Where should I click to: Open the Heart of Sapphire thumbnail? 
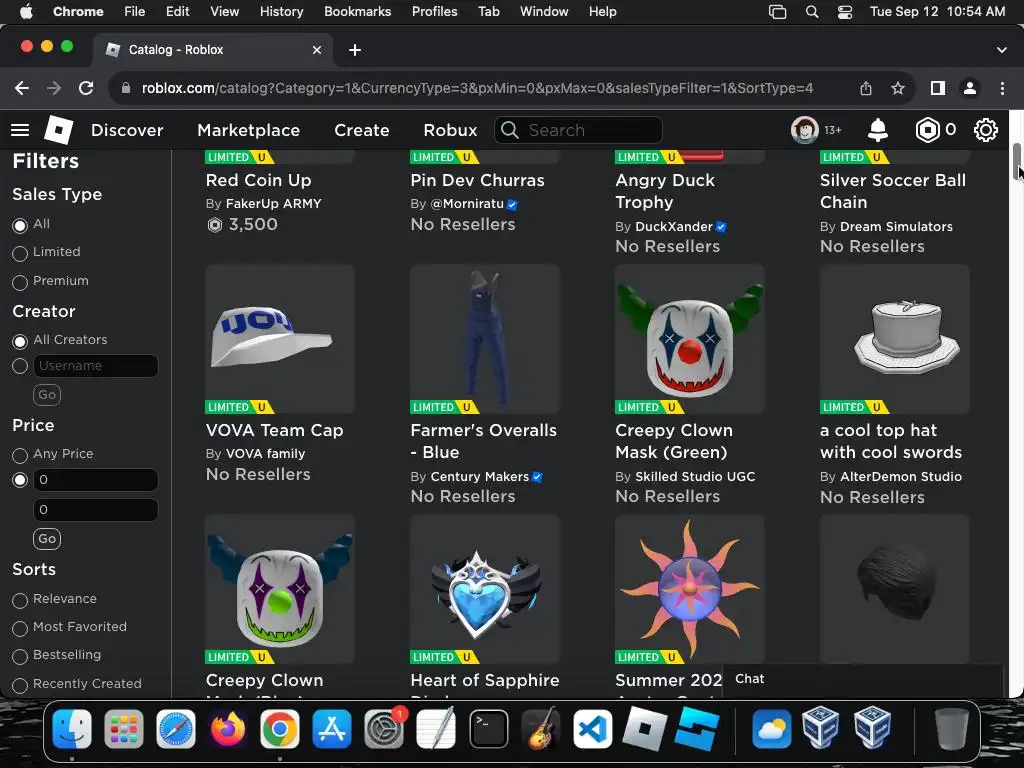(485, 589)
